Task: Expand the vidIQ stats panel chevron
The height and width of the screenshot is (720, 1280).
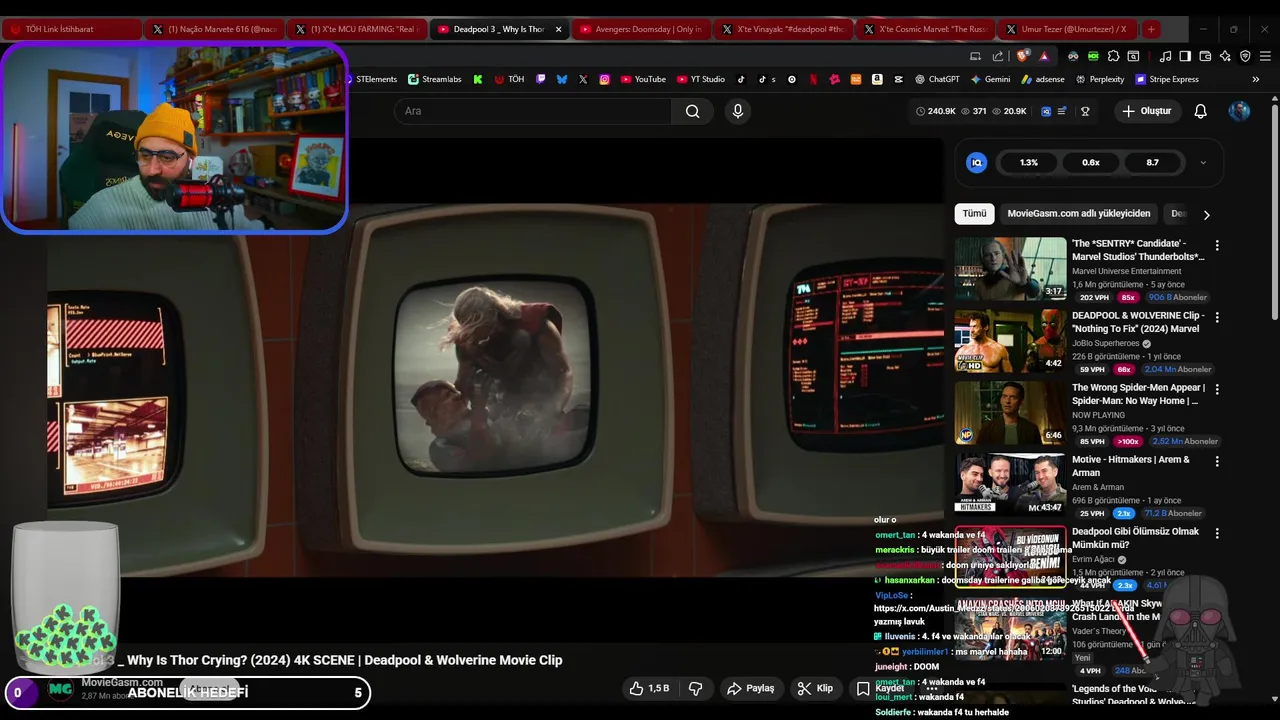Action: pos(1203,162)
